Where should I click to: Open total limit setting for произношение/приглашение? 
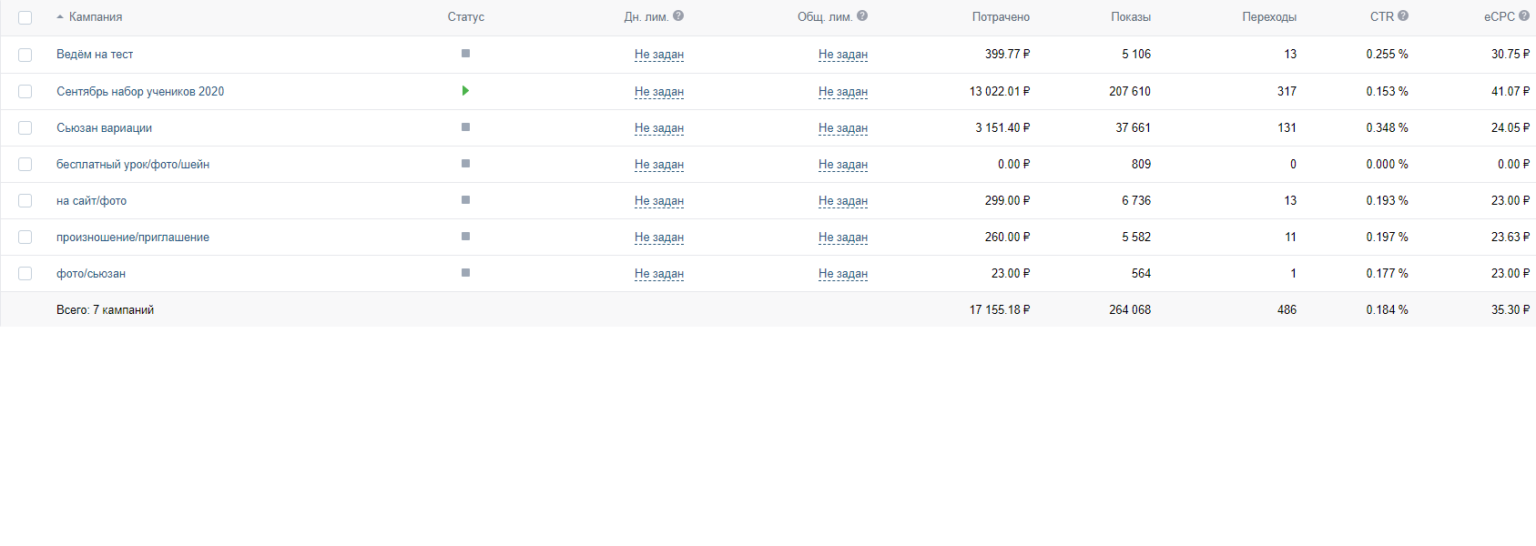point(842,238)
